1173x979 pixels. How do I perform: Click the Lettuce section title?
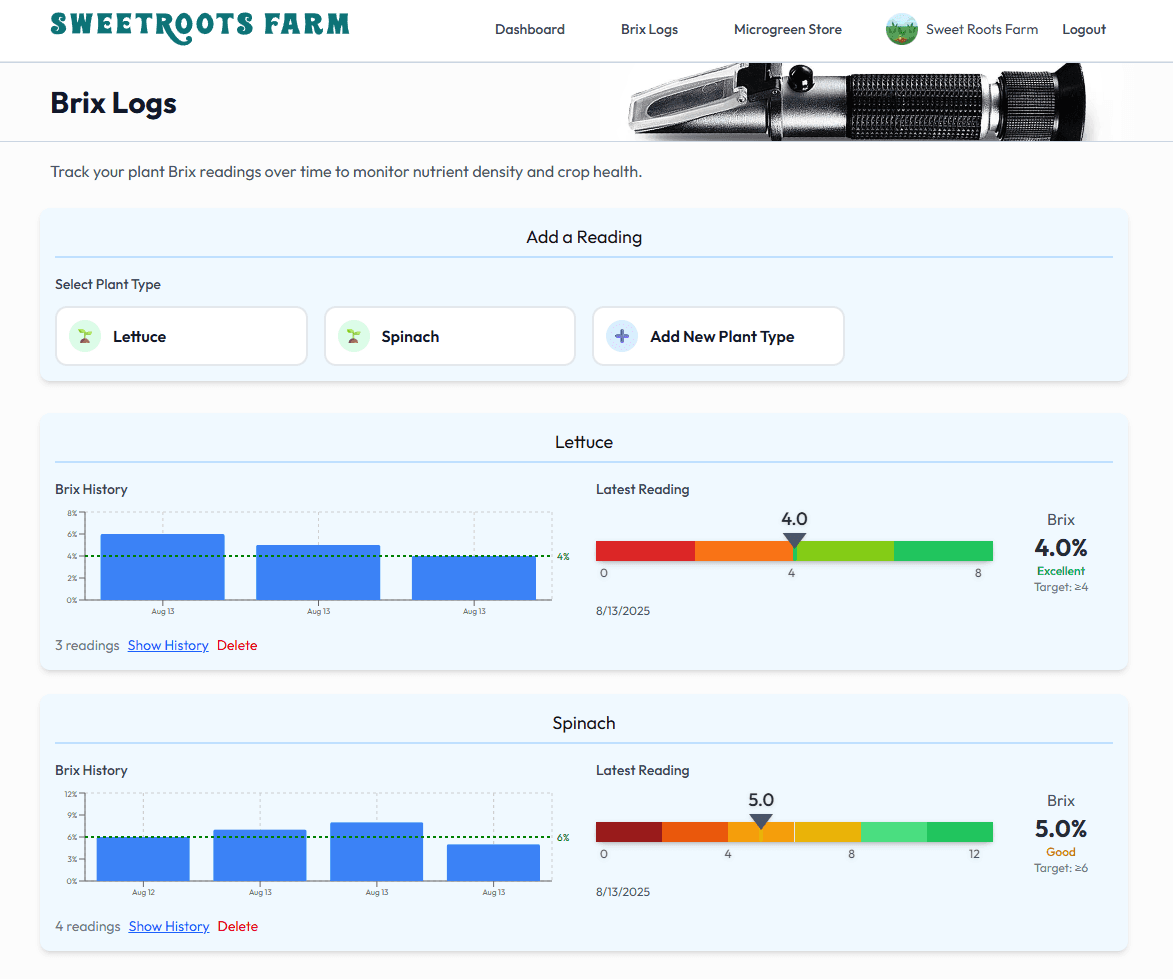(584, 442)
